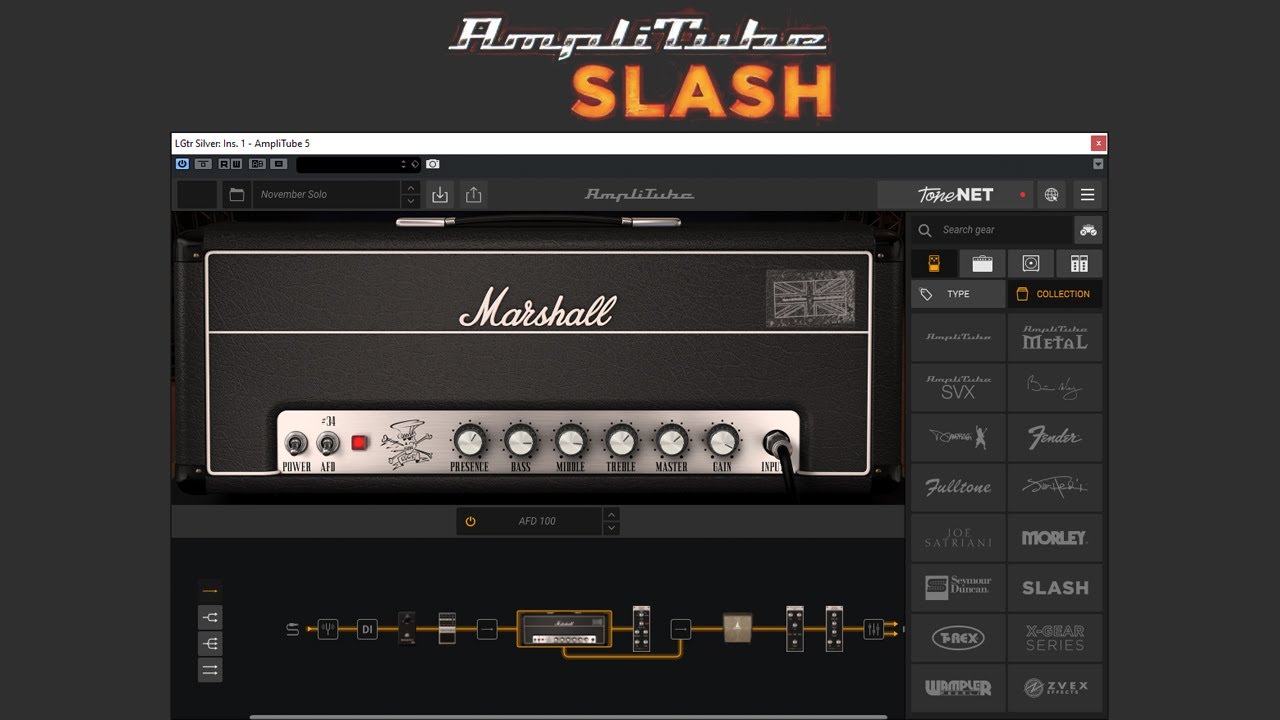Click the TREBLE knob

(x=621, y=440)
